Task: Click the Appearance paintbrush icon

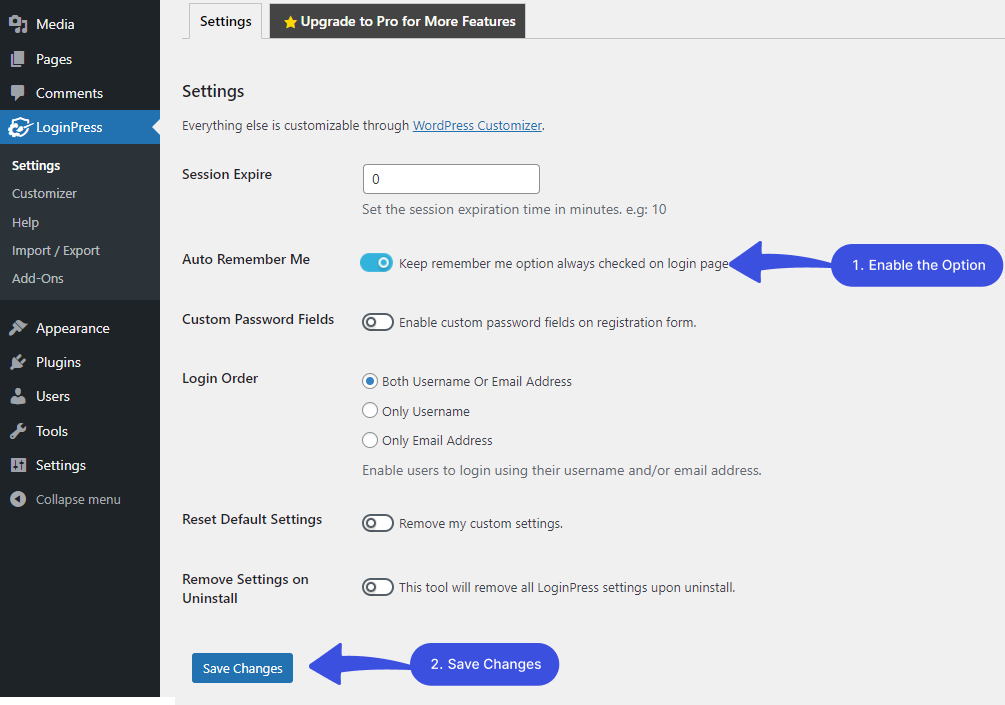Action: [x=18, y=328]
